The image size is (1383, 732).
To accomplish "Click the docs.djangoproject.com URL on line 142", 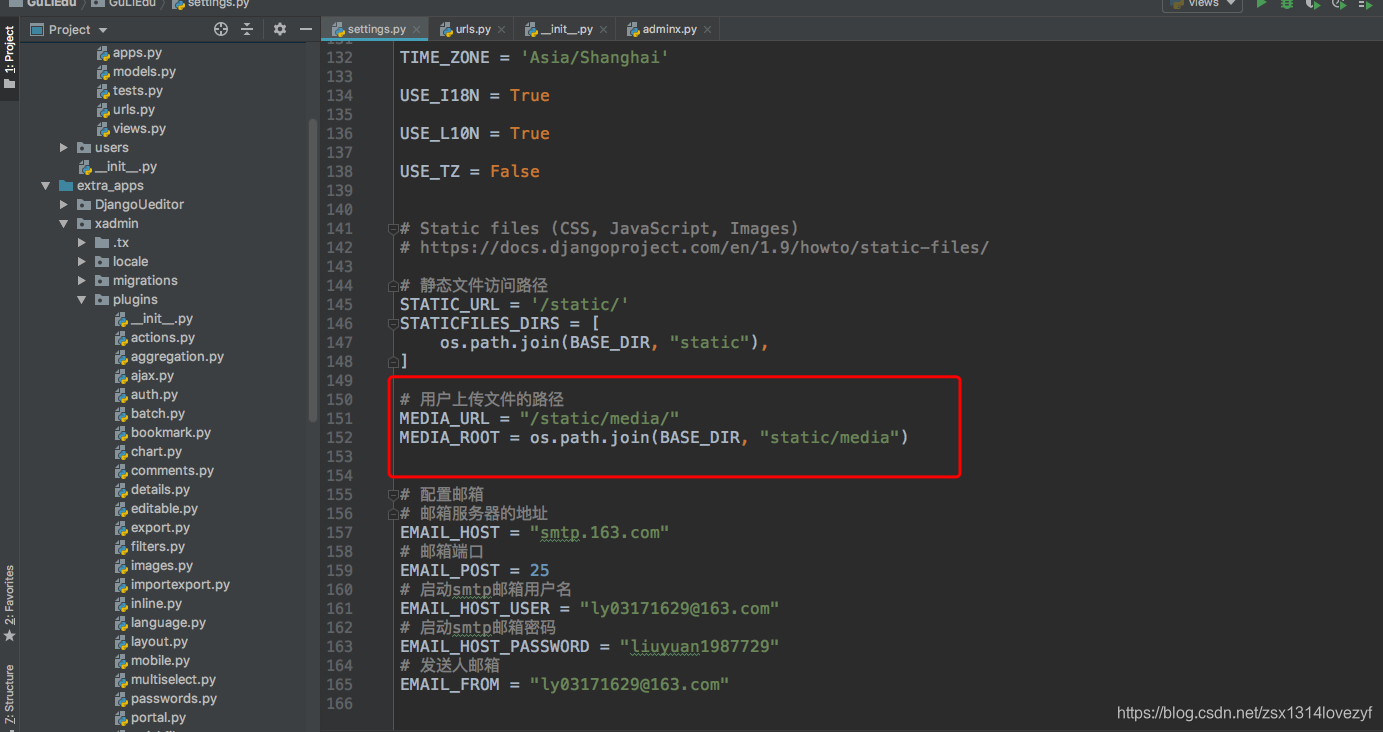I will pos(704,247).
